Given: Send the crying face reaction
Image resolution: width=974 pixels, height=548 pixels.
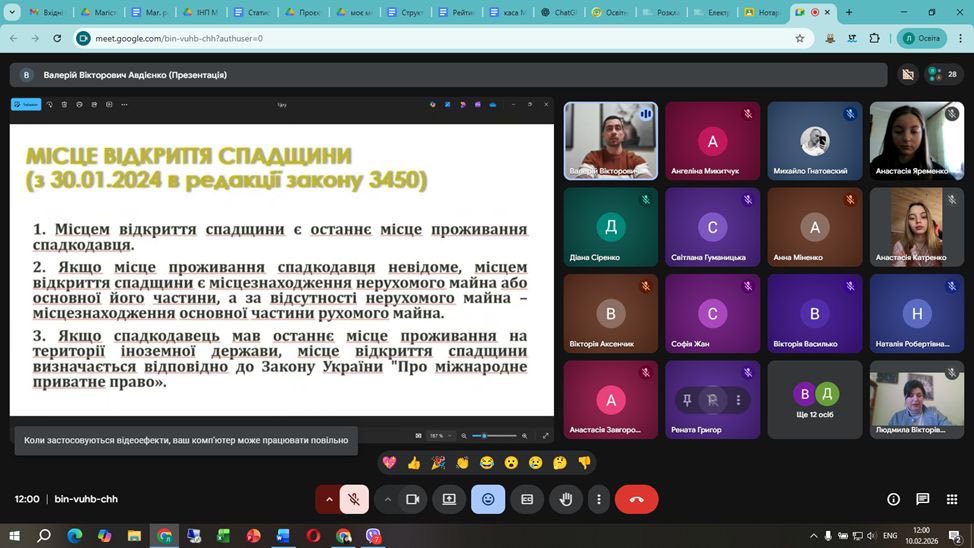Looking at the screenshot, I should point(535,463).
